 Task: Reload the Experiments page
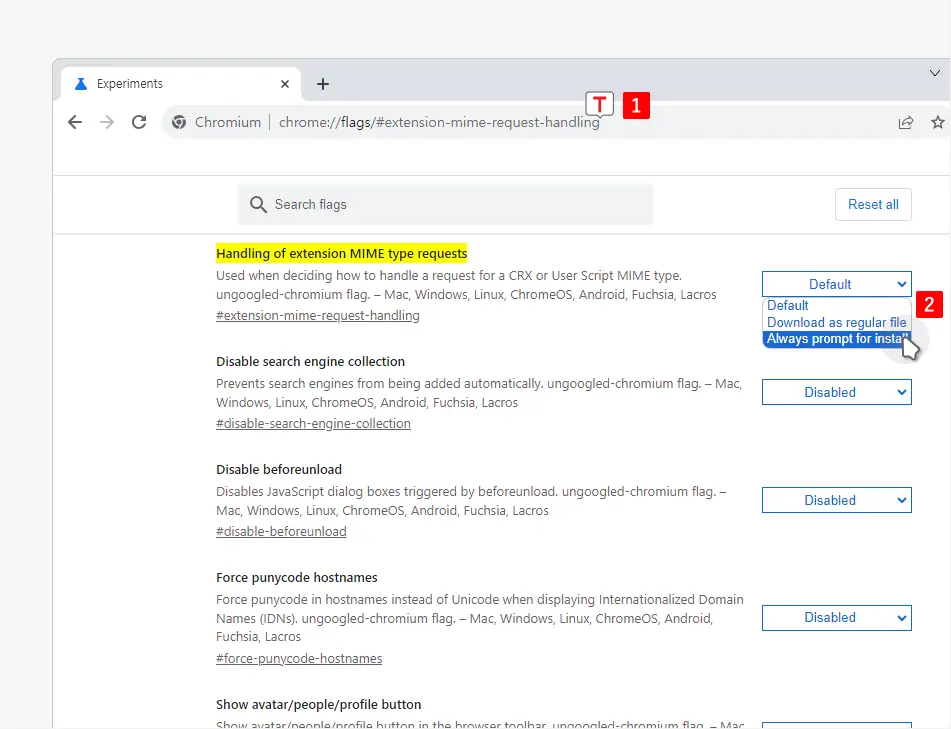(x=139, y=122)
